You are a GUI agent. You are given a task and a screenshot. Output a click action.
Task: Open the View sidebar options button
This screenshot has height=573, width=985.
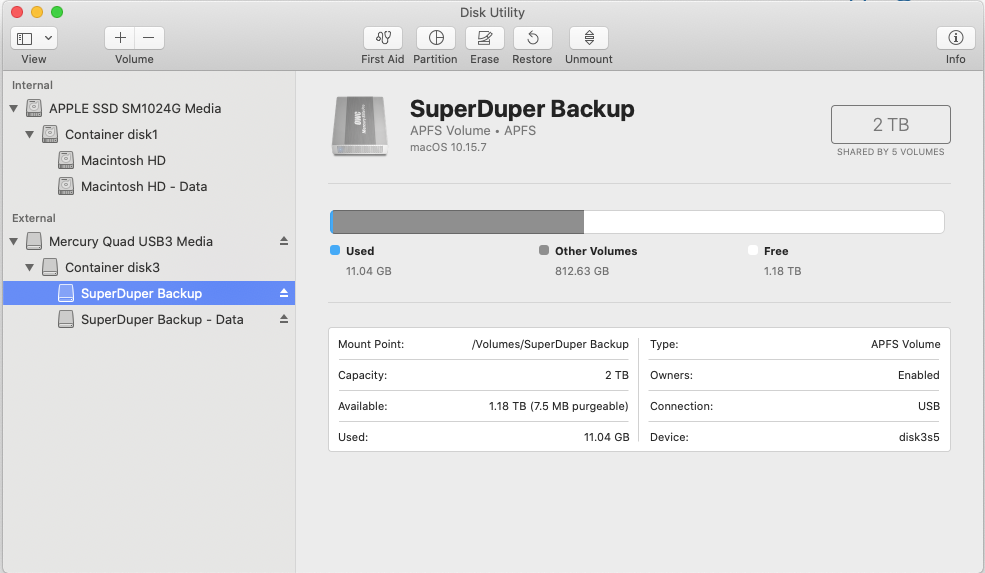point(34,38)
